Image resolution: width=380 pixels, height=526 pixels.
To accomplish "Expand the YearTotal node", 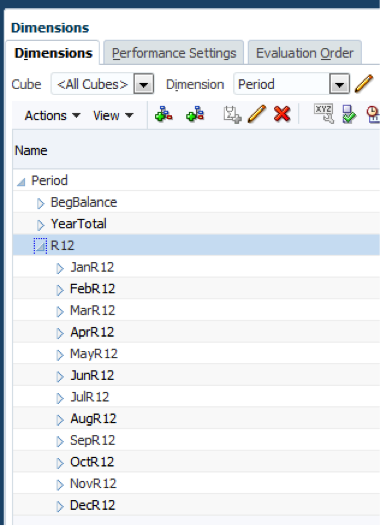I will point(41,225).
